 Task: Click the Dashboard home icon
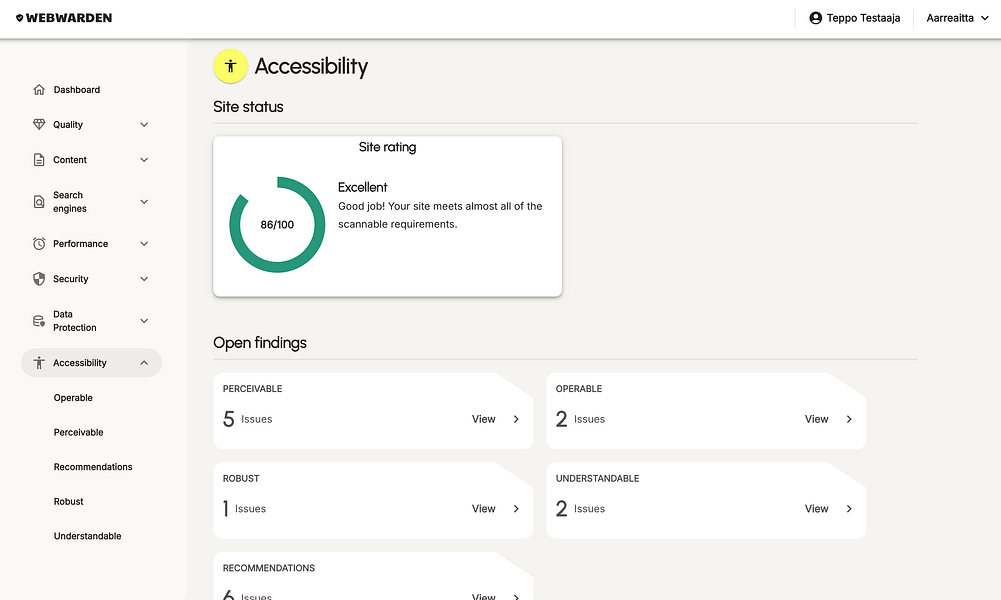pos(39,90)
